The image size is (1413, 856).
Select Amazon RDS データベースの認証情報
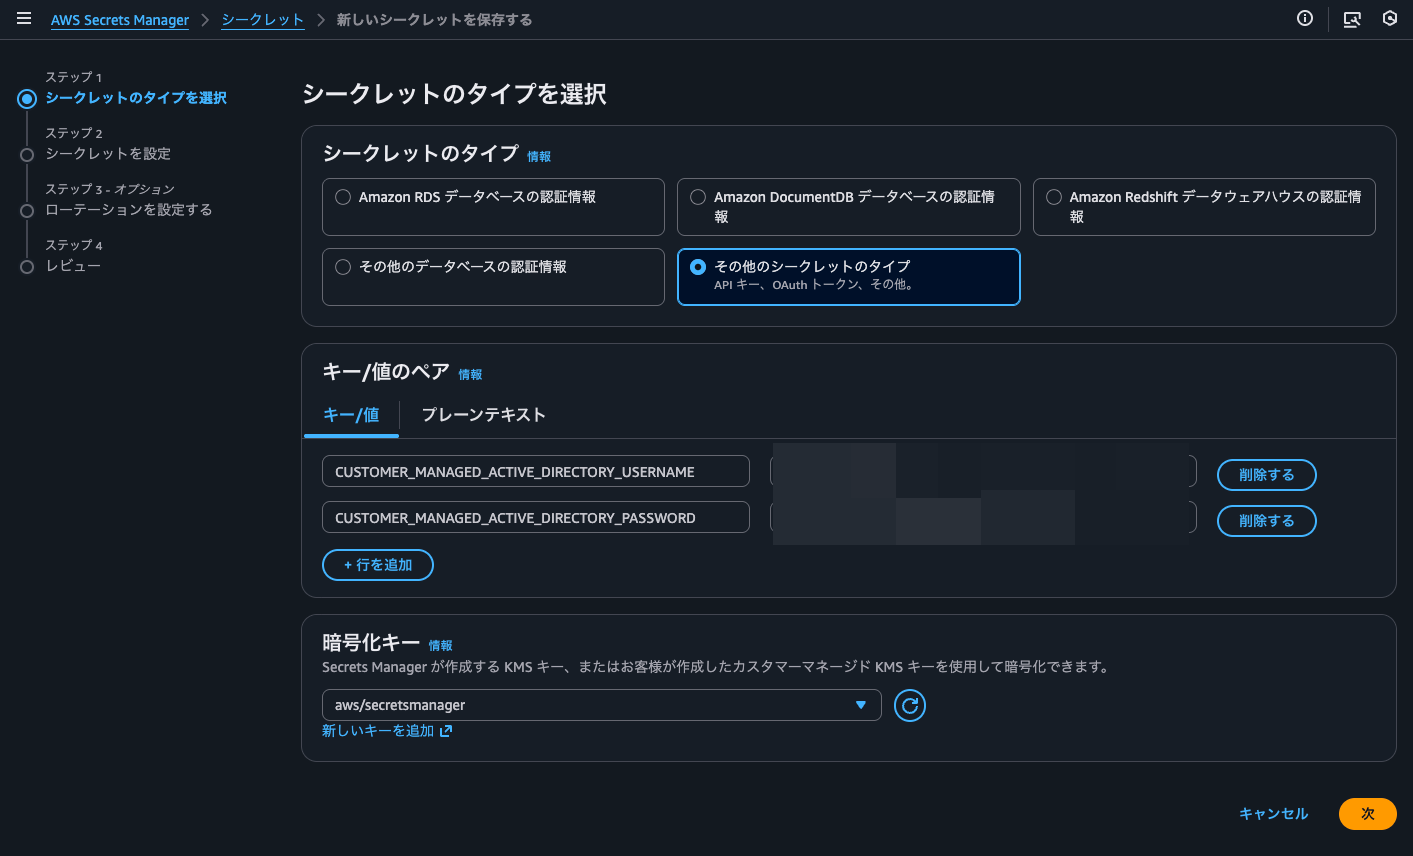tap(341, 196)
